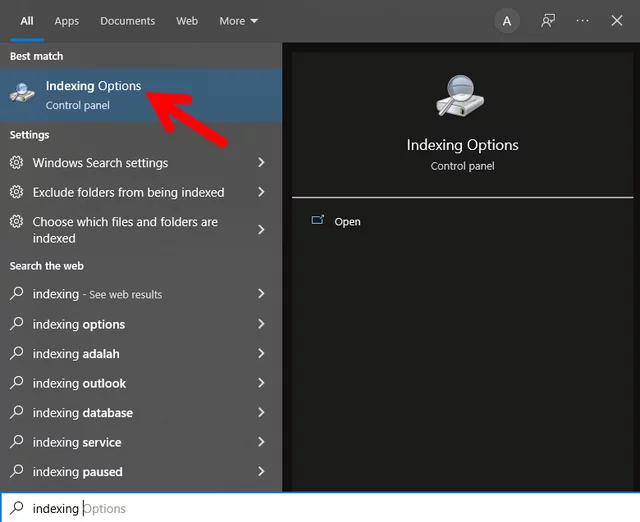Viewport: 640px width, 522px height.
Task: Click the Open icon in the preview pane
Action: [318, 220]
